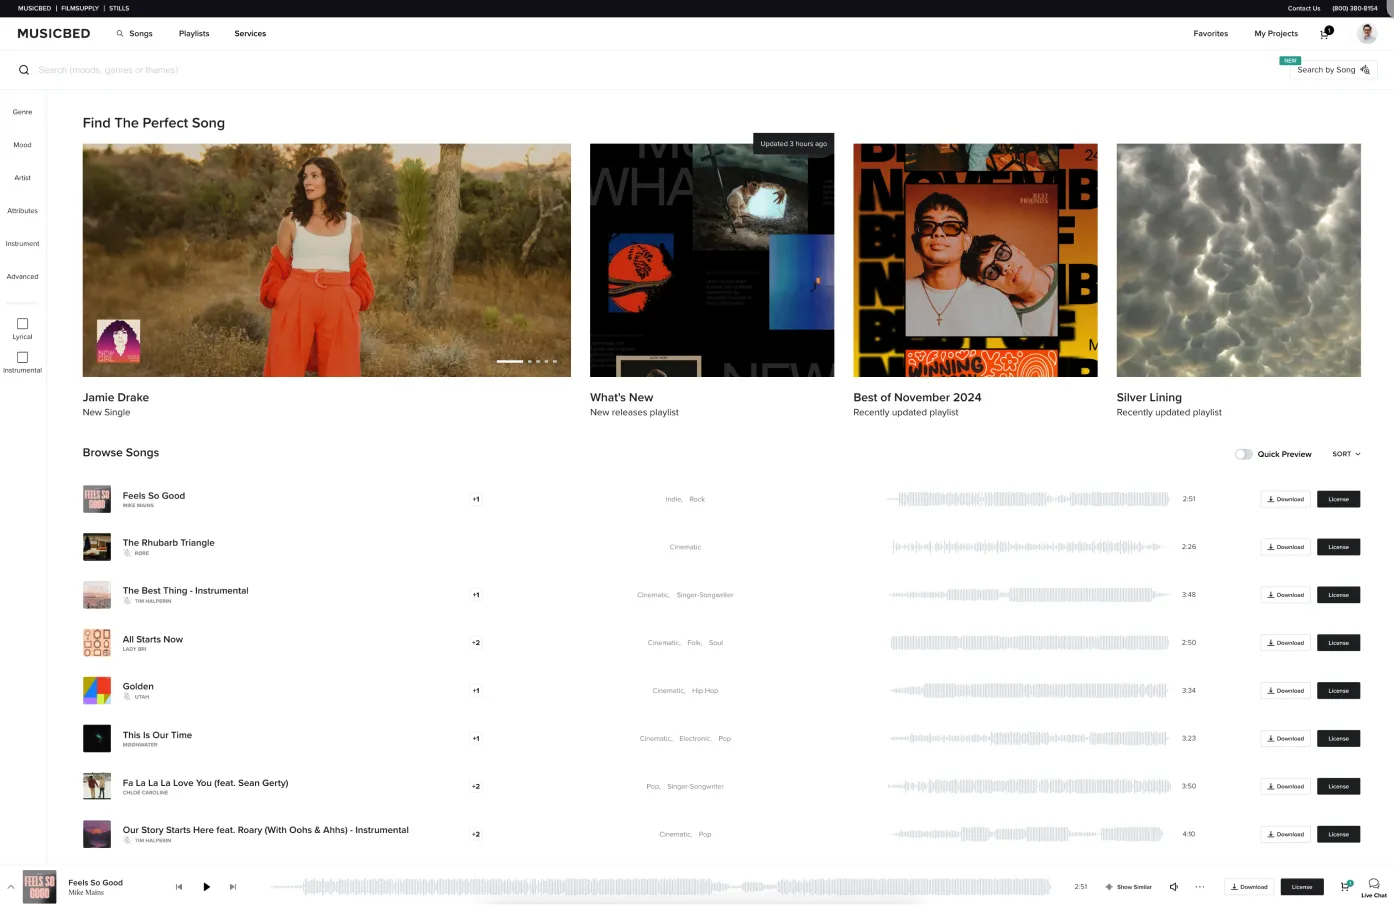The width and height of the screenshot is (1394, 905).
Task: Open Feels So Good album art in list
Action: coord(97,499)
